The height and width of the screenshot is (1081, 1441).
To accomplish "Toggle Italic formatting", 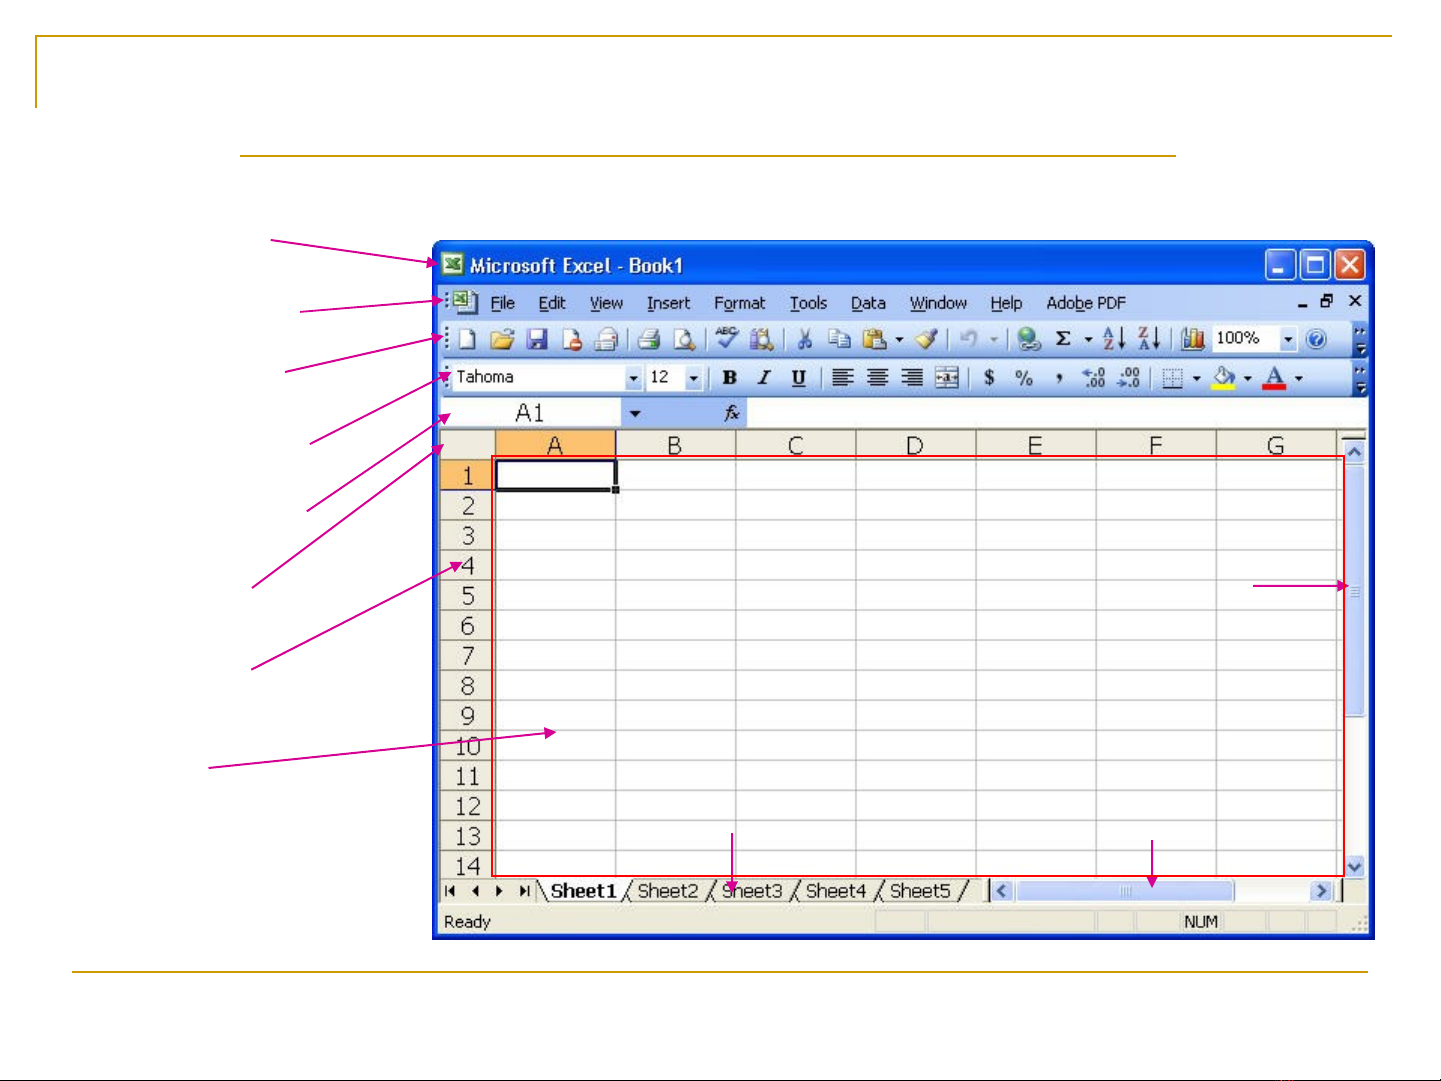I will 764,378.
